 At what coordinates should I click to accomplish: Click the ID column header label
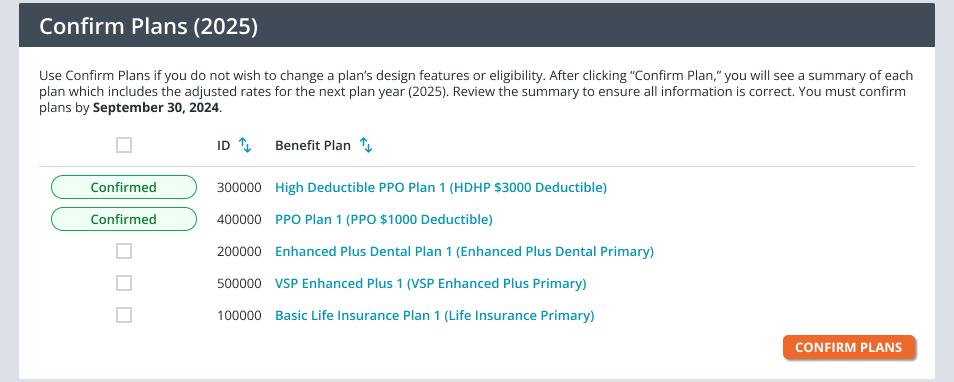tap(224, 146)
